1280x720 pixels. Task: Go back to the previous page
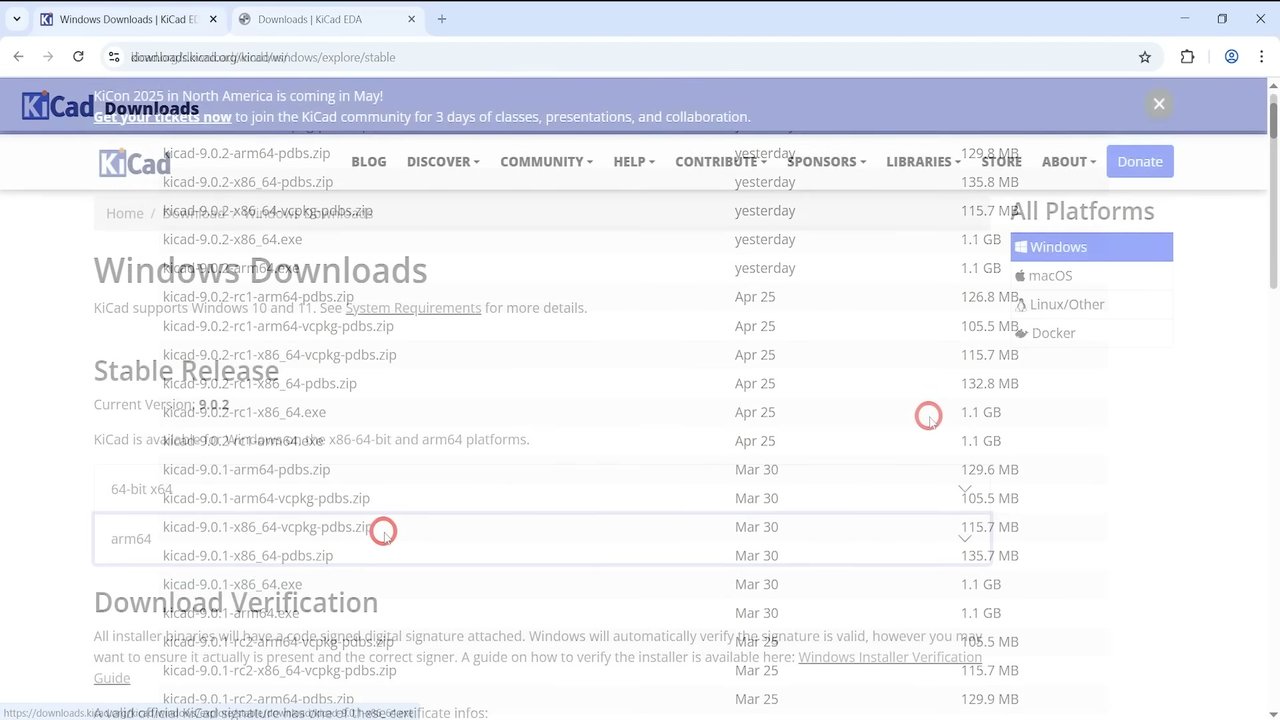coord(18,57)
